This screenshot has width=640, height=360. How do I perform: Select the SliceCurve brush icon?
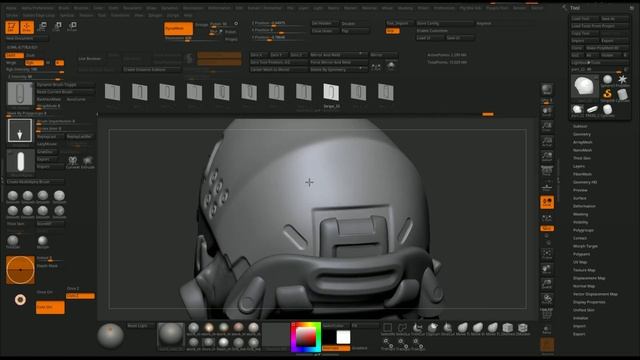pos(448,328)
